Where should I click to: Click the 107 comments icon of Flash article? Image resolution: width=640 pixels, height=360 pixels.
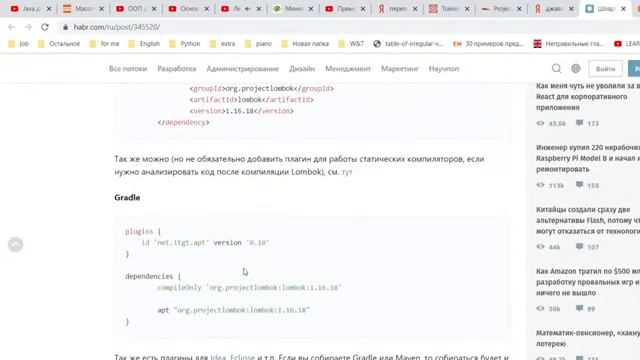point(579,247)
